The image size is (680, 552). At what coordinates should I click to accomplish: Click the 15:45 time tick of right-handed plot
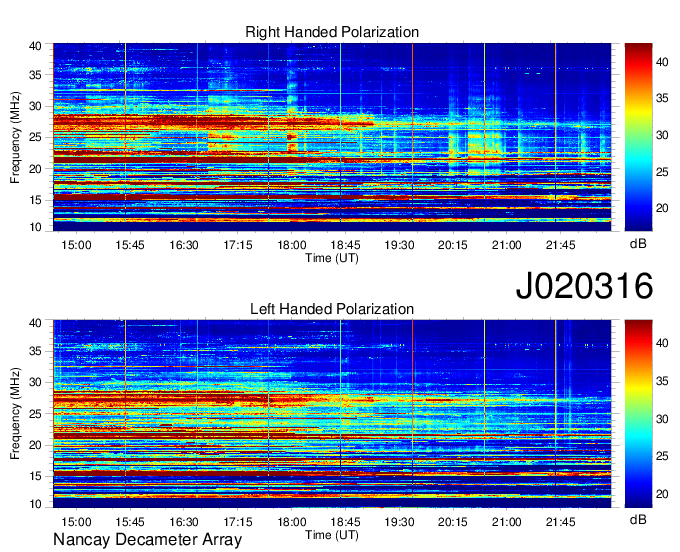point(130,245)
